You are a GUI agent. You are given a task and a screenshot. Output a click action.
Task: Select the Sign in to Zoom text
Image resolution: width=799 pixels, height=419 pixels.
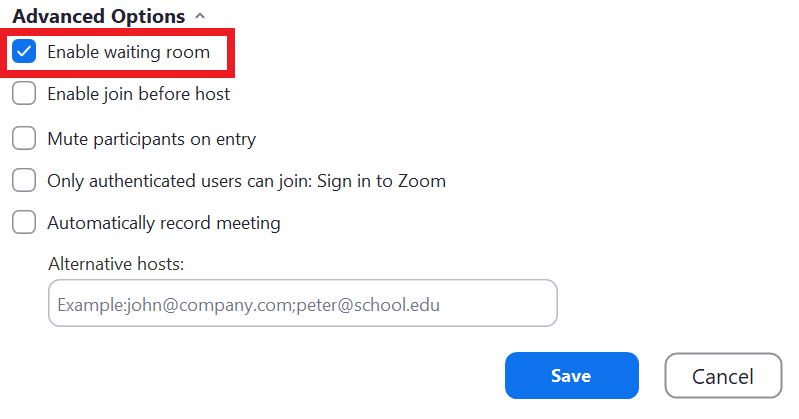(x=381, y=181)
